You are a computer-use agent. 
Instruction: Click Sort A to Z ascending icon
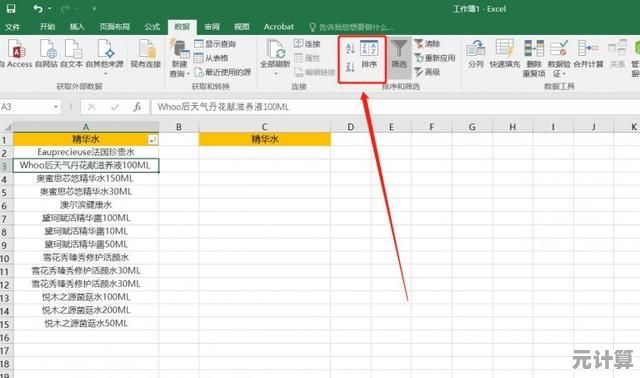(350, 49)
